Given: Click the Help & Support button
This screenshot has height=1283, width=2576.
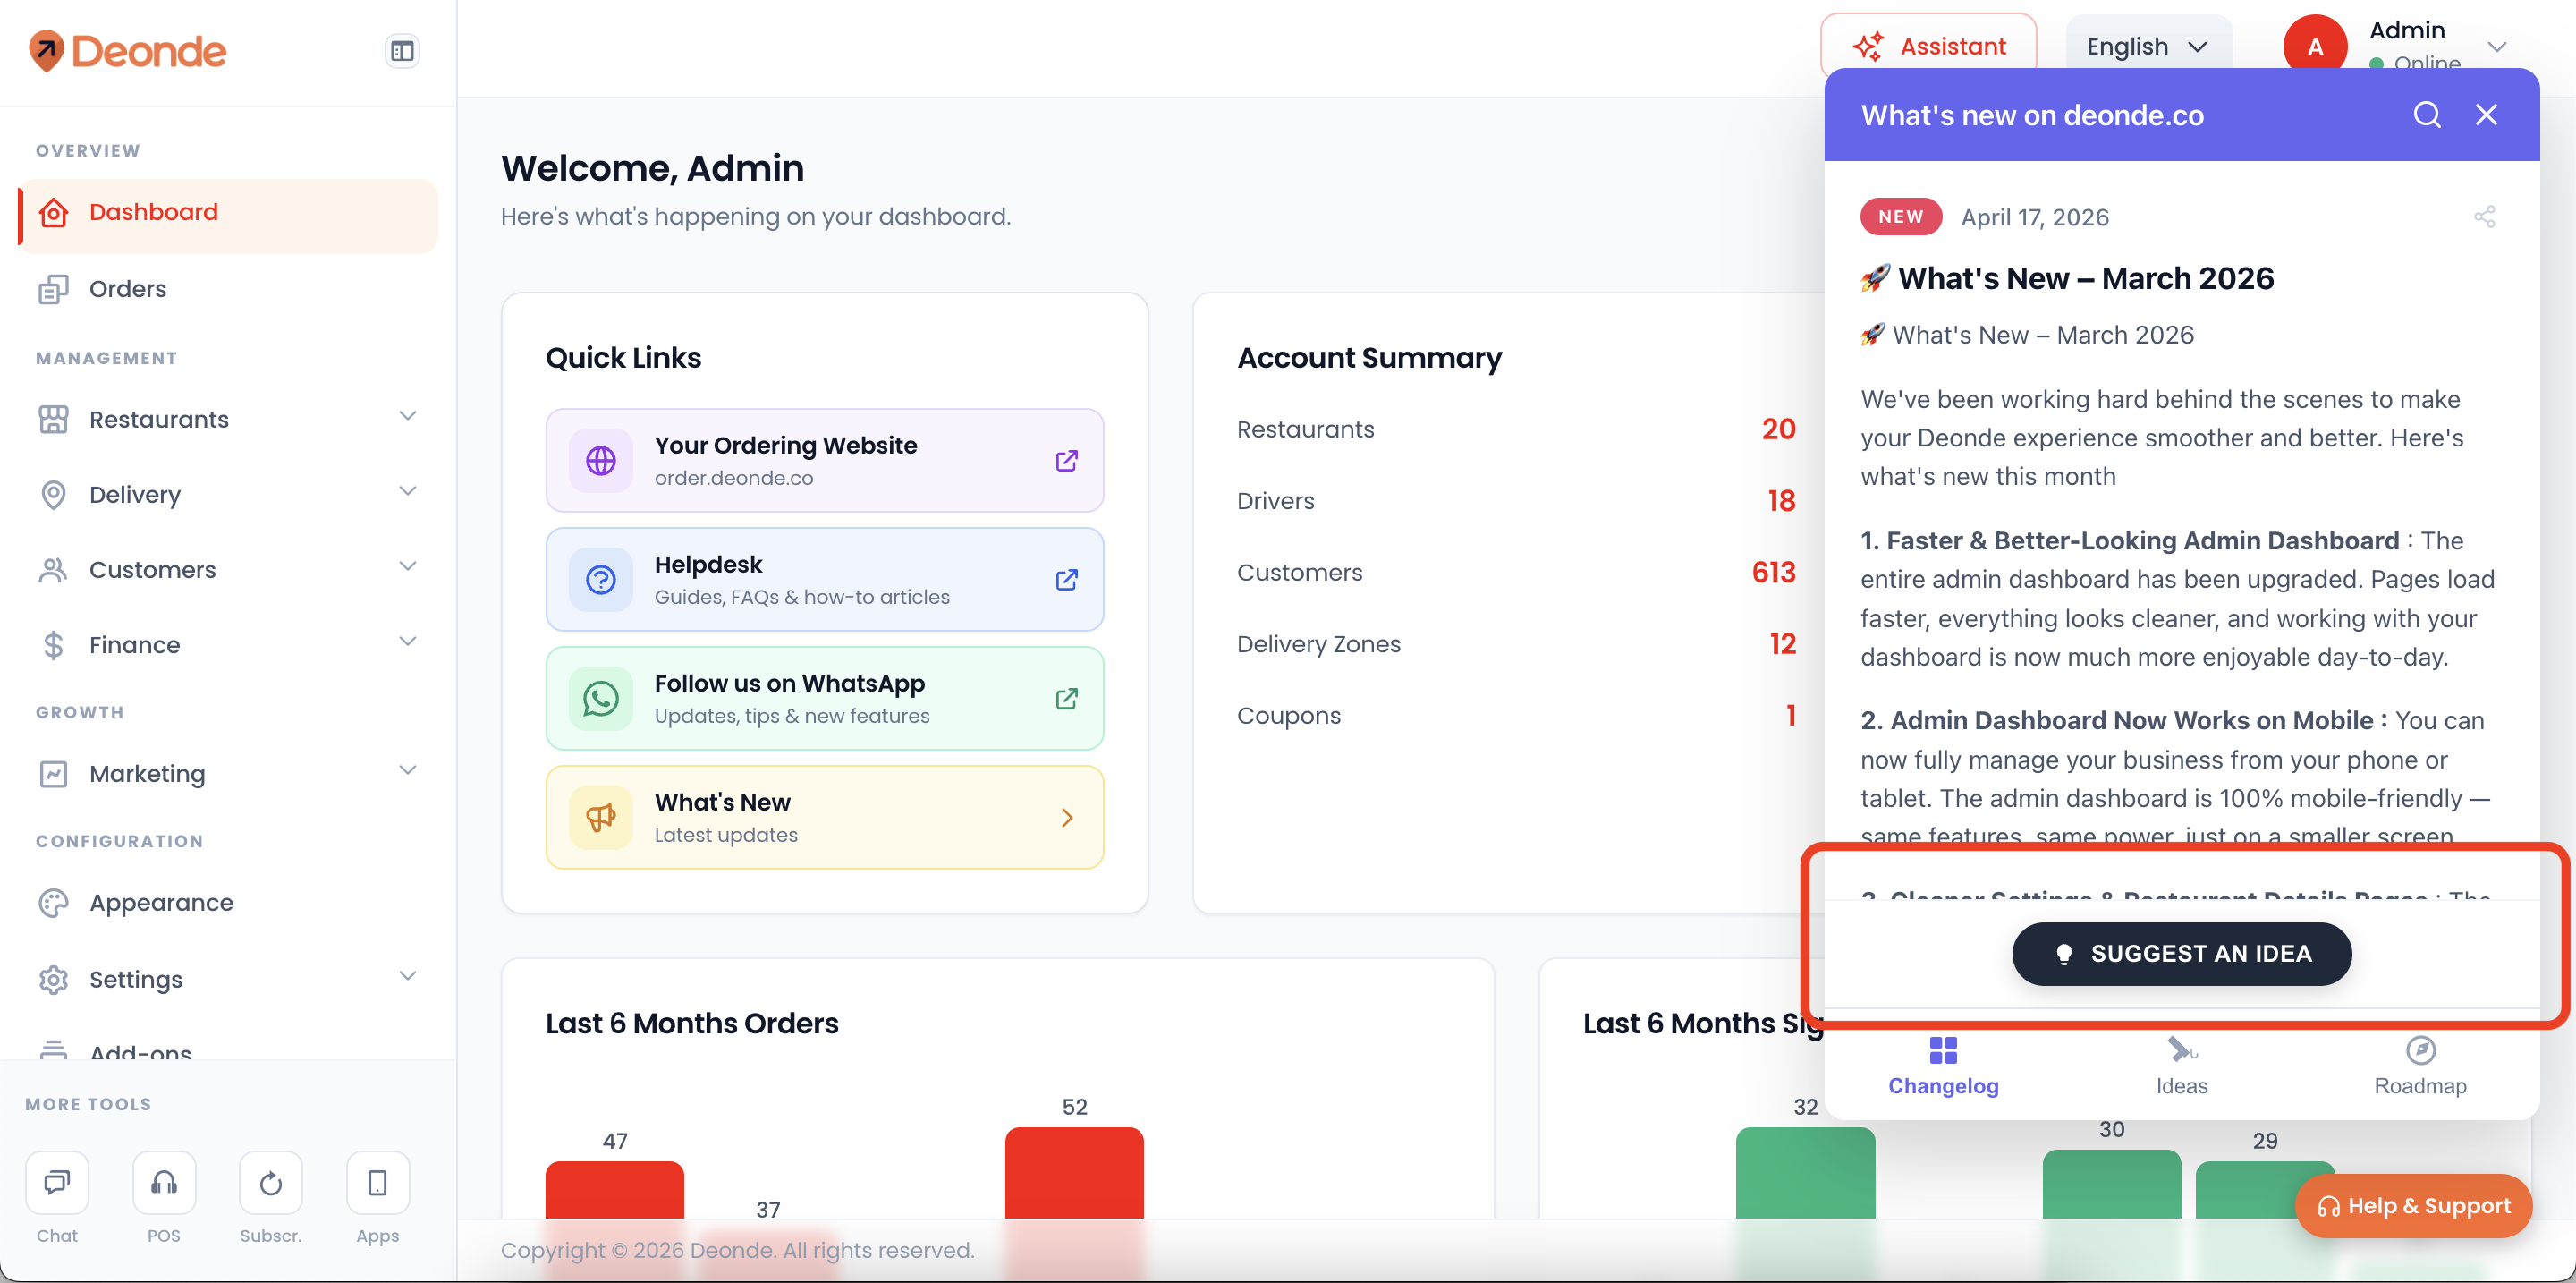Looking at the screenshot, I should (x=2413, y=1205).
